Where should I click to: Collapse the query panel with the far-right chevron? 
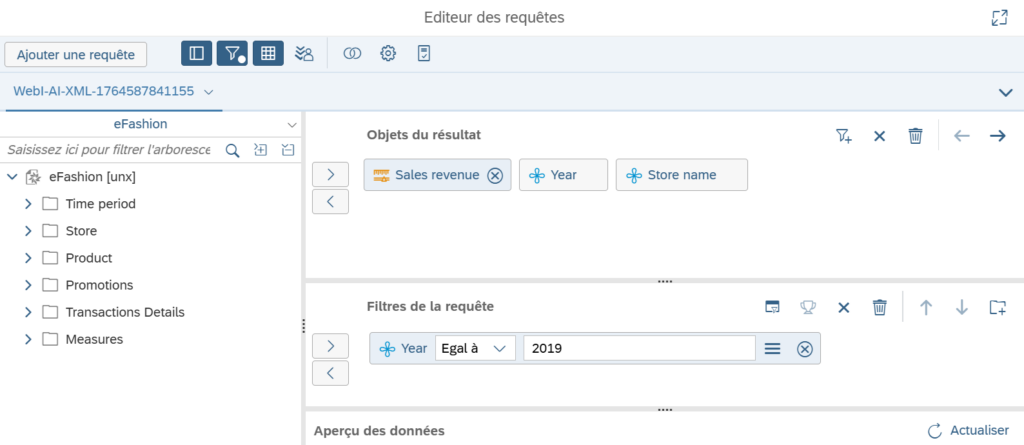pyautogui.click(x=1006, y=93)
